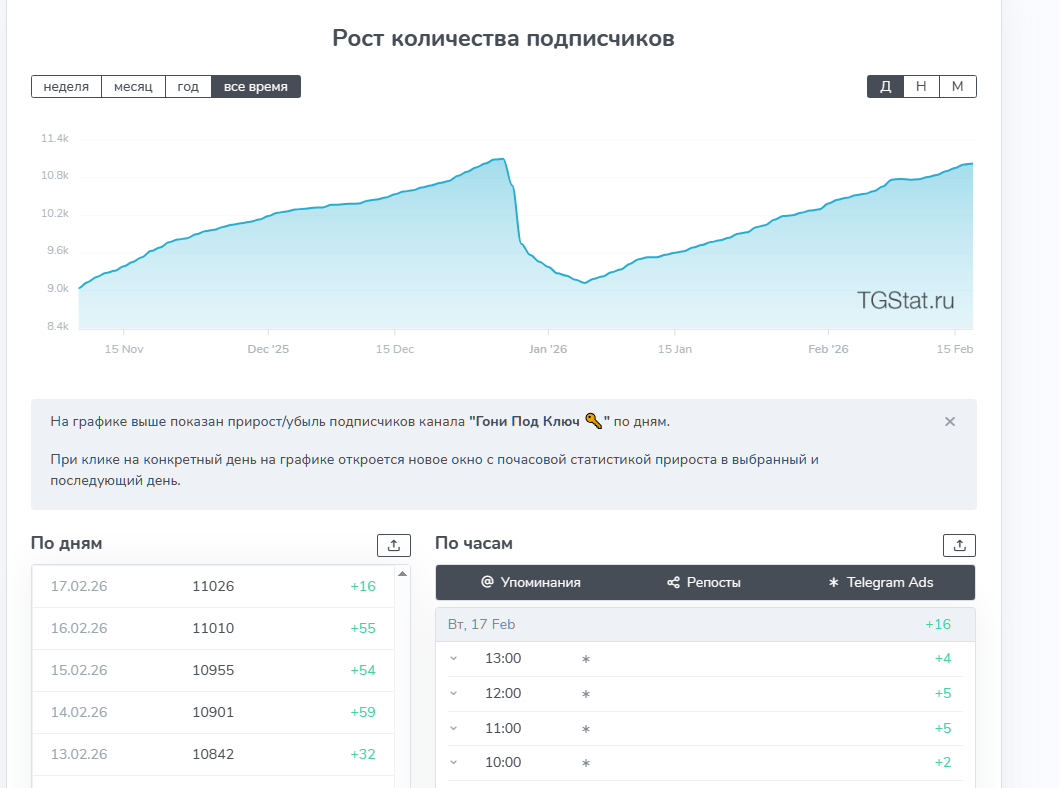Click the Telegram Ads marker beside 10:00
Image resolution: width=1059 pixels, height=788 pixels.
584,762
